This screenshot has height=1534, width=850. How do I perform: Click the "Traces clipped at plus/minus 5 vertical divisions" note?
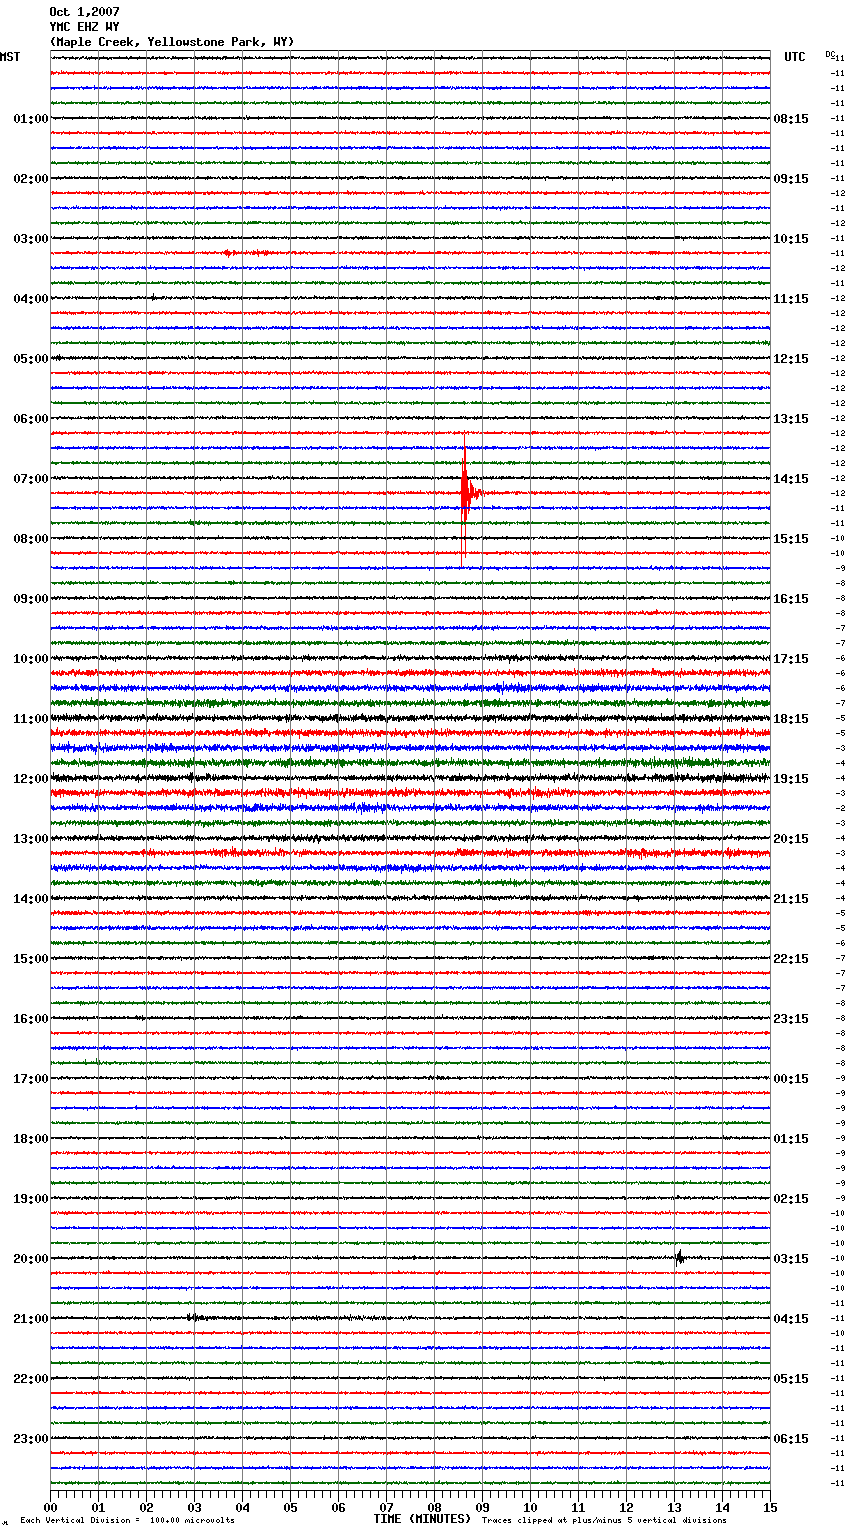coord(604,1521)
